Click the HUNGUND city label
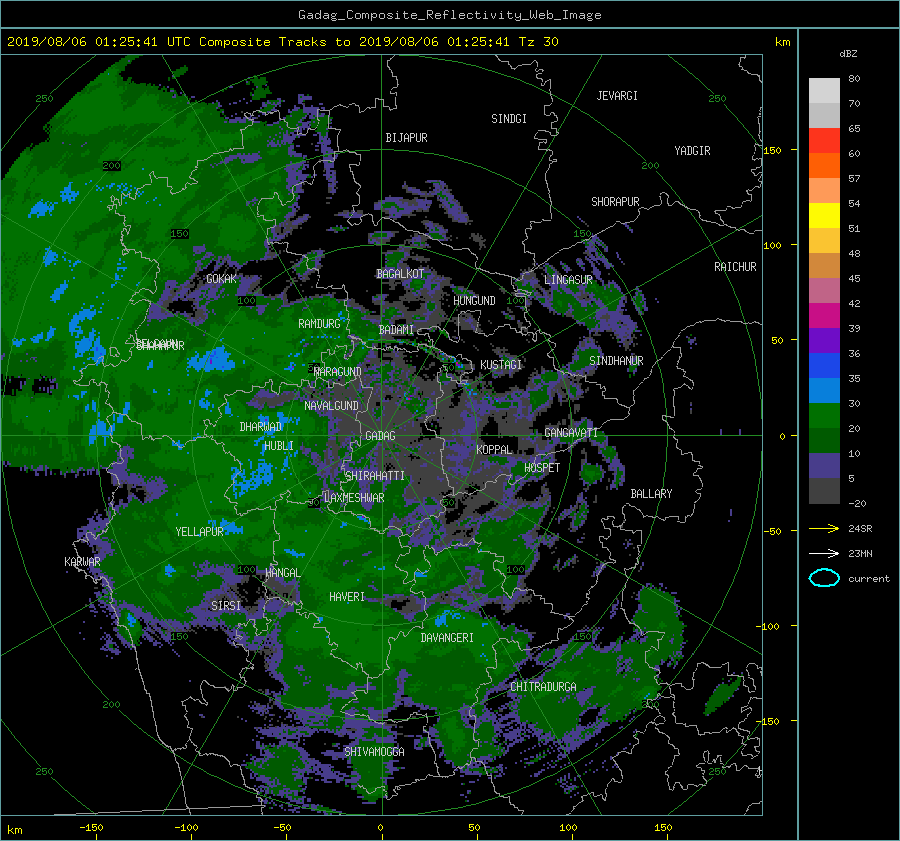This screenshot has height=841, width=900. point(474,301)
